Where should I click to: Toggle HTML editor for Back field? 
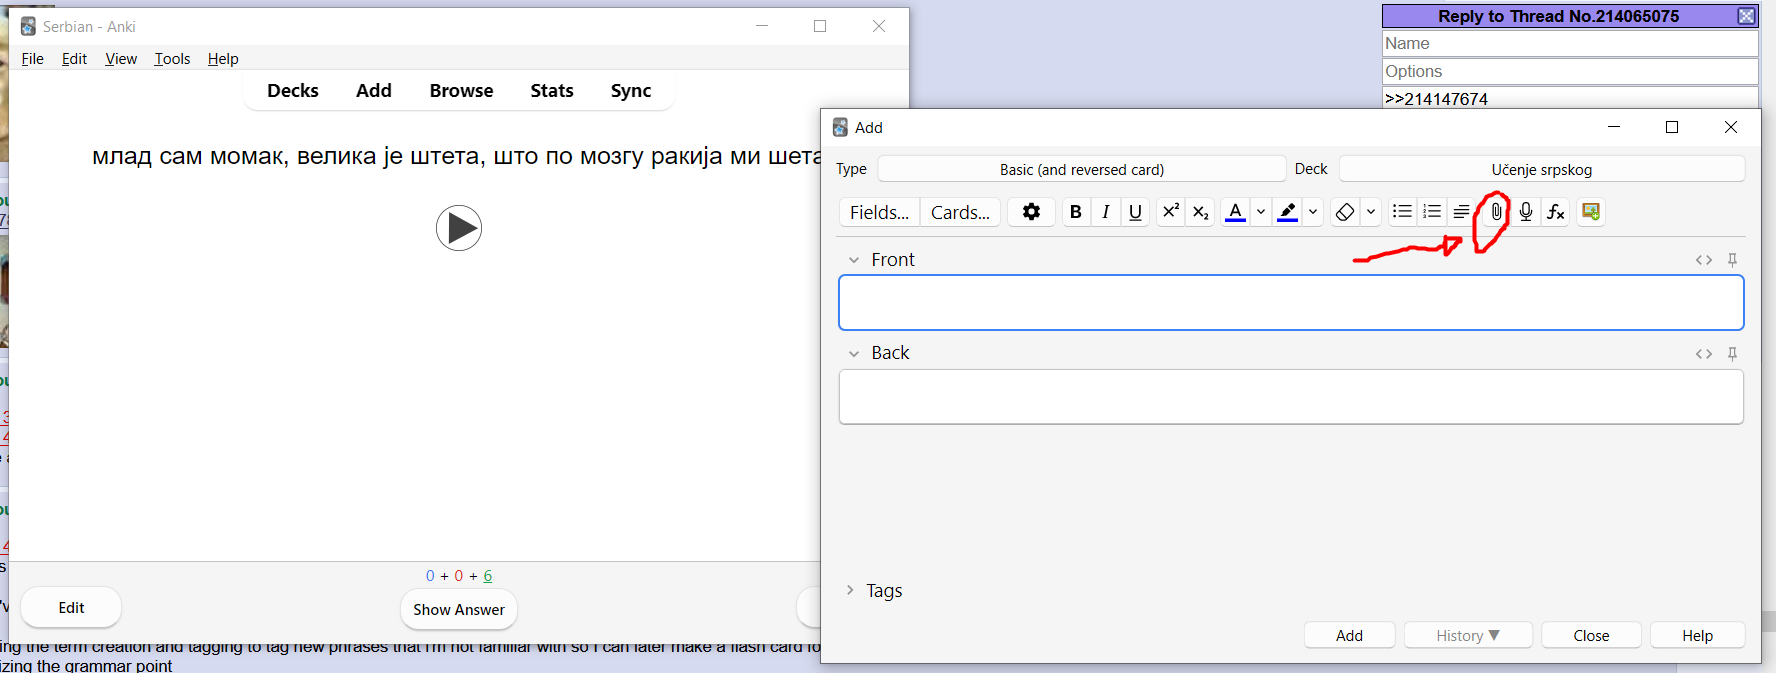coord(1704,354)
